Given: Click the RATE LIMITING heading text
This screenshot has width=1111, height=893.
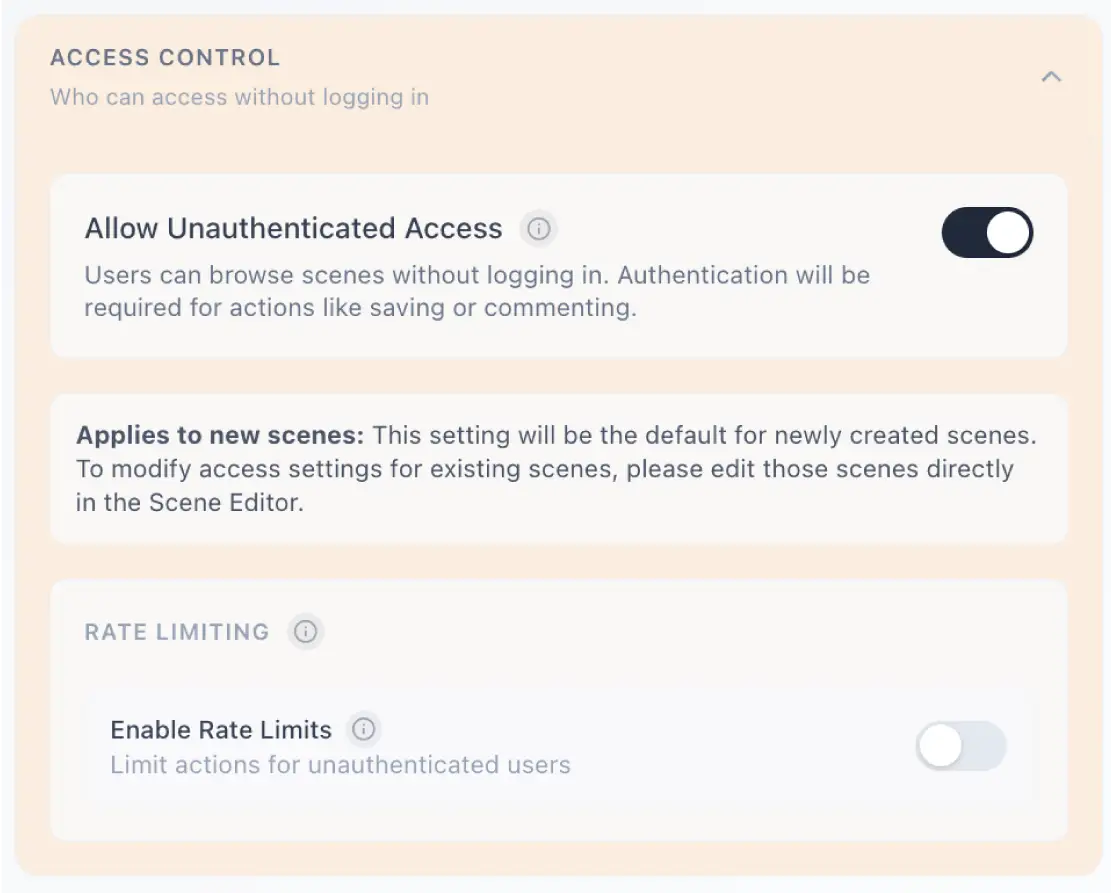Looking at the screenshot, I should [x=177, y=631].
